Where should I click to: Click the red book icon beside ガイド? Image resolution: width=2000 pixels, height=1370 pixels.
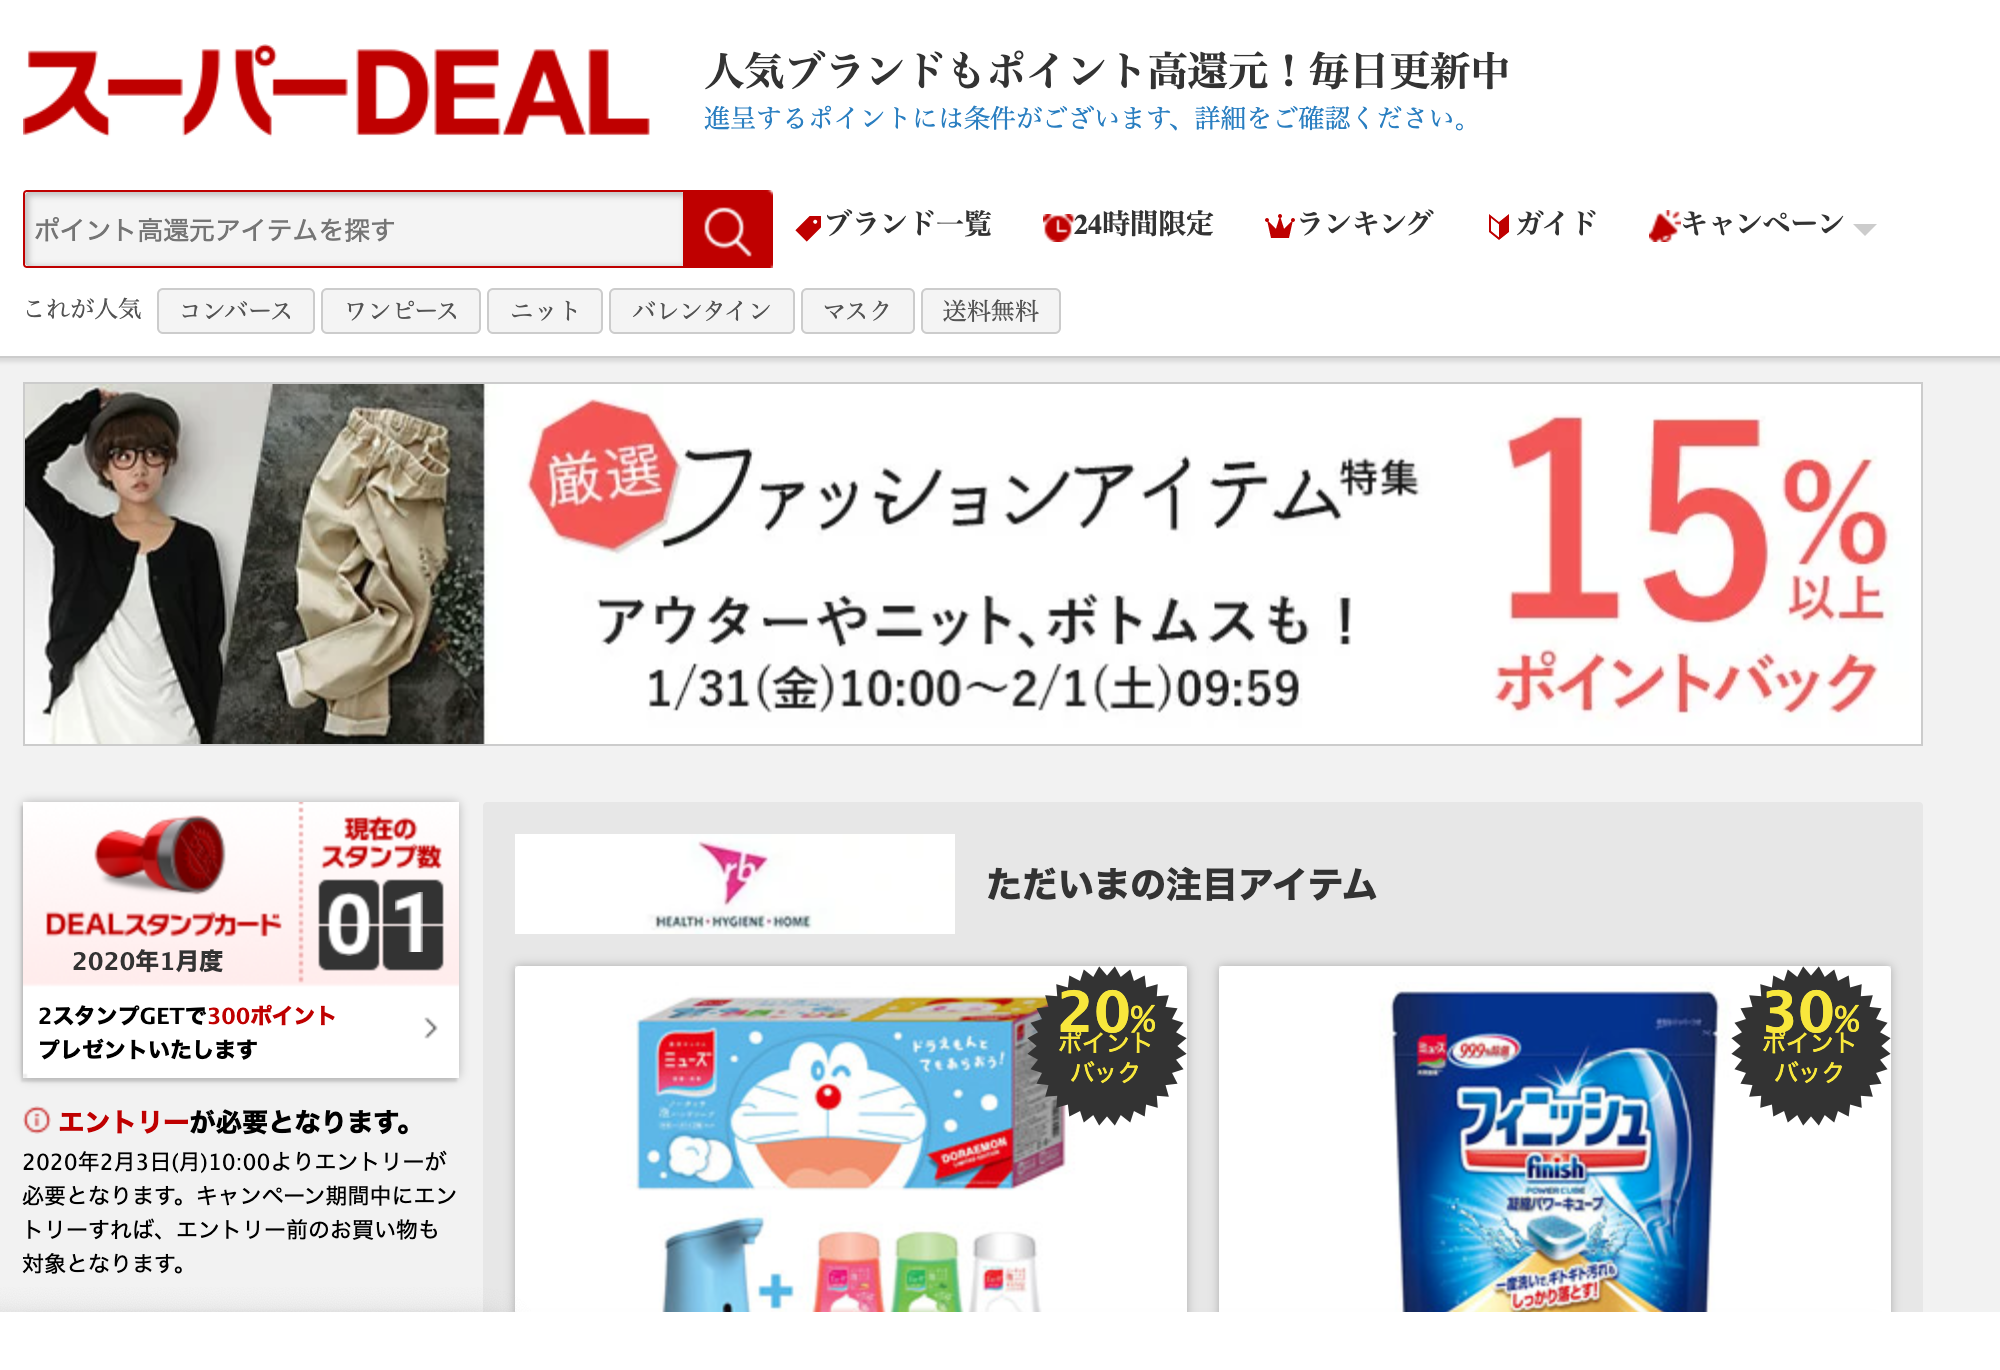point(1498,227)
